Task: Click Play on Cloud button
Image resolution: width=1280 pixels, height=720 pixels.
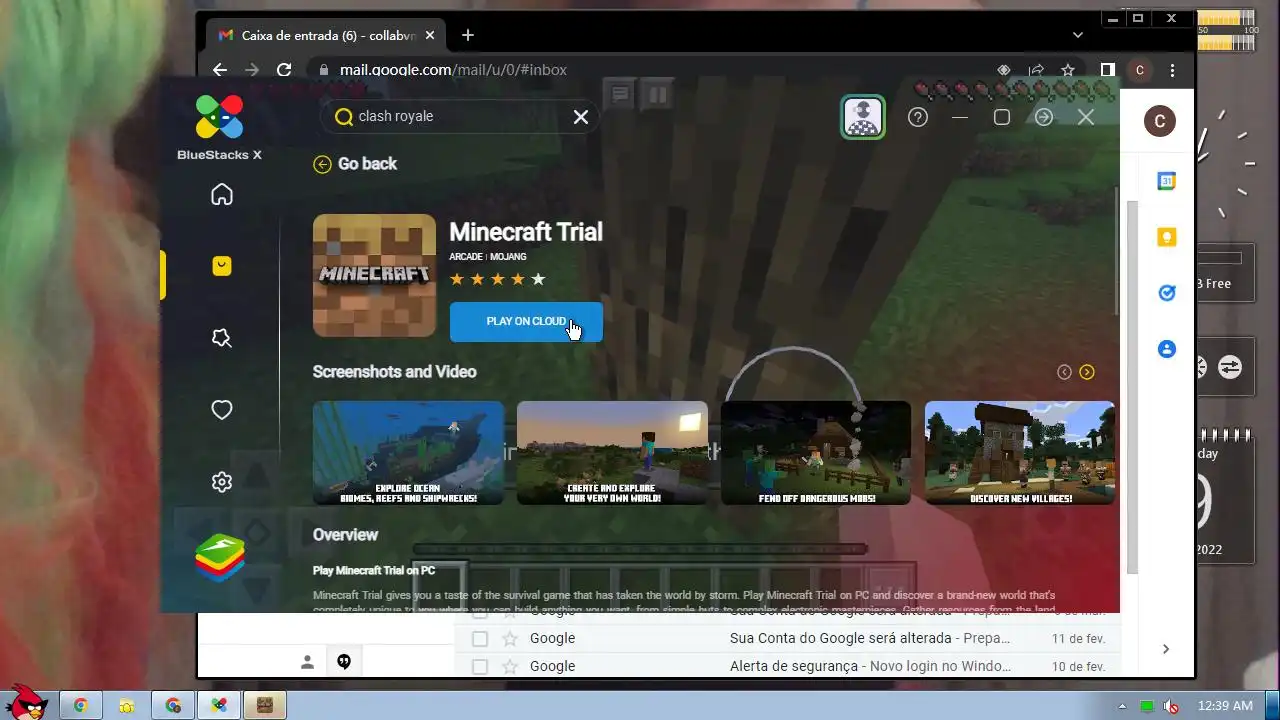Action: pos(526,321)
